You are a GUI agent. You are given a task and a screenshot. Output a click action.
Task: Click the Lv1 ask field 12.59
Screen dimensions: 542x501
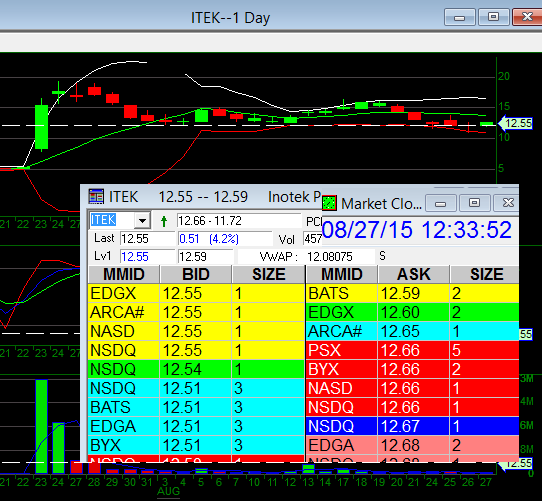(x=205, y=257)
